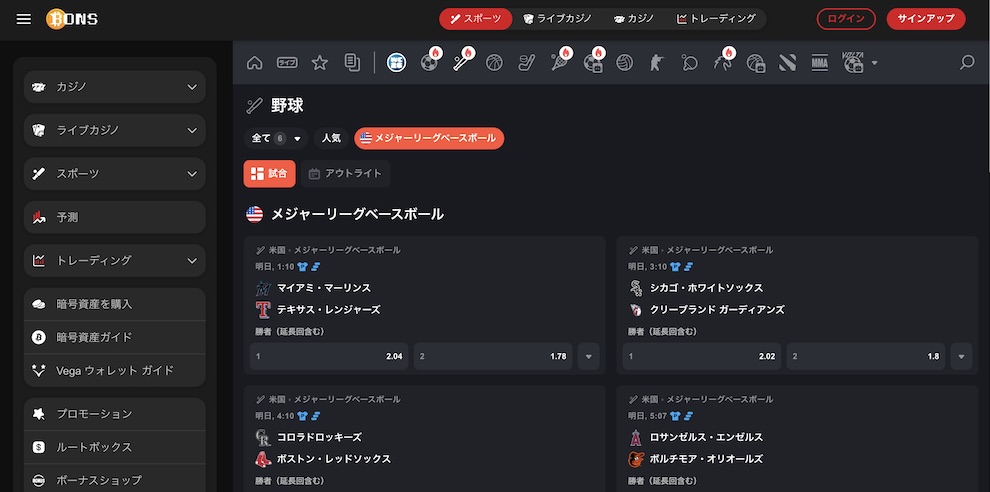
Task: Click the サインアップ button
Action: pos(926,19)
